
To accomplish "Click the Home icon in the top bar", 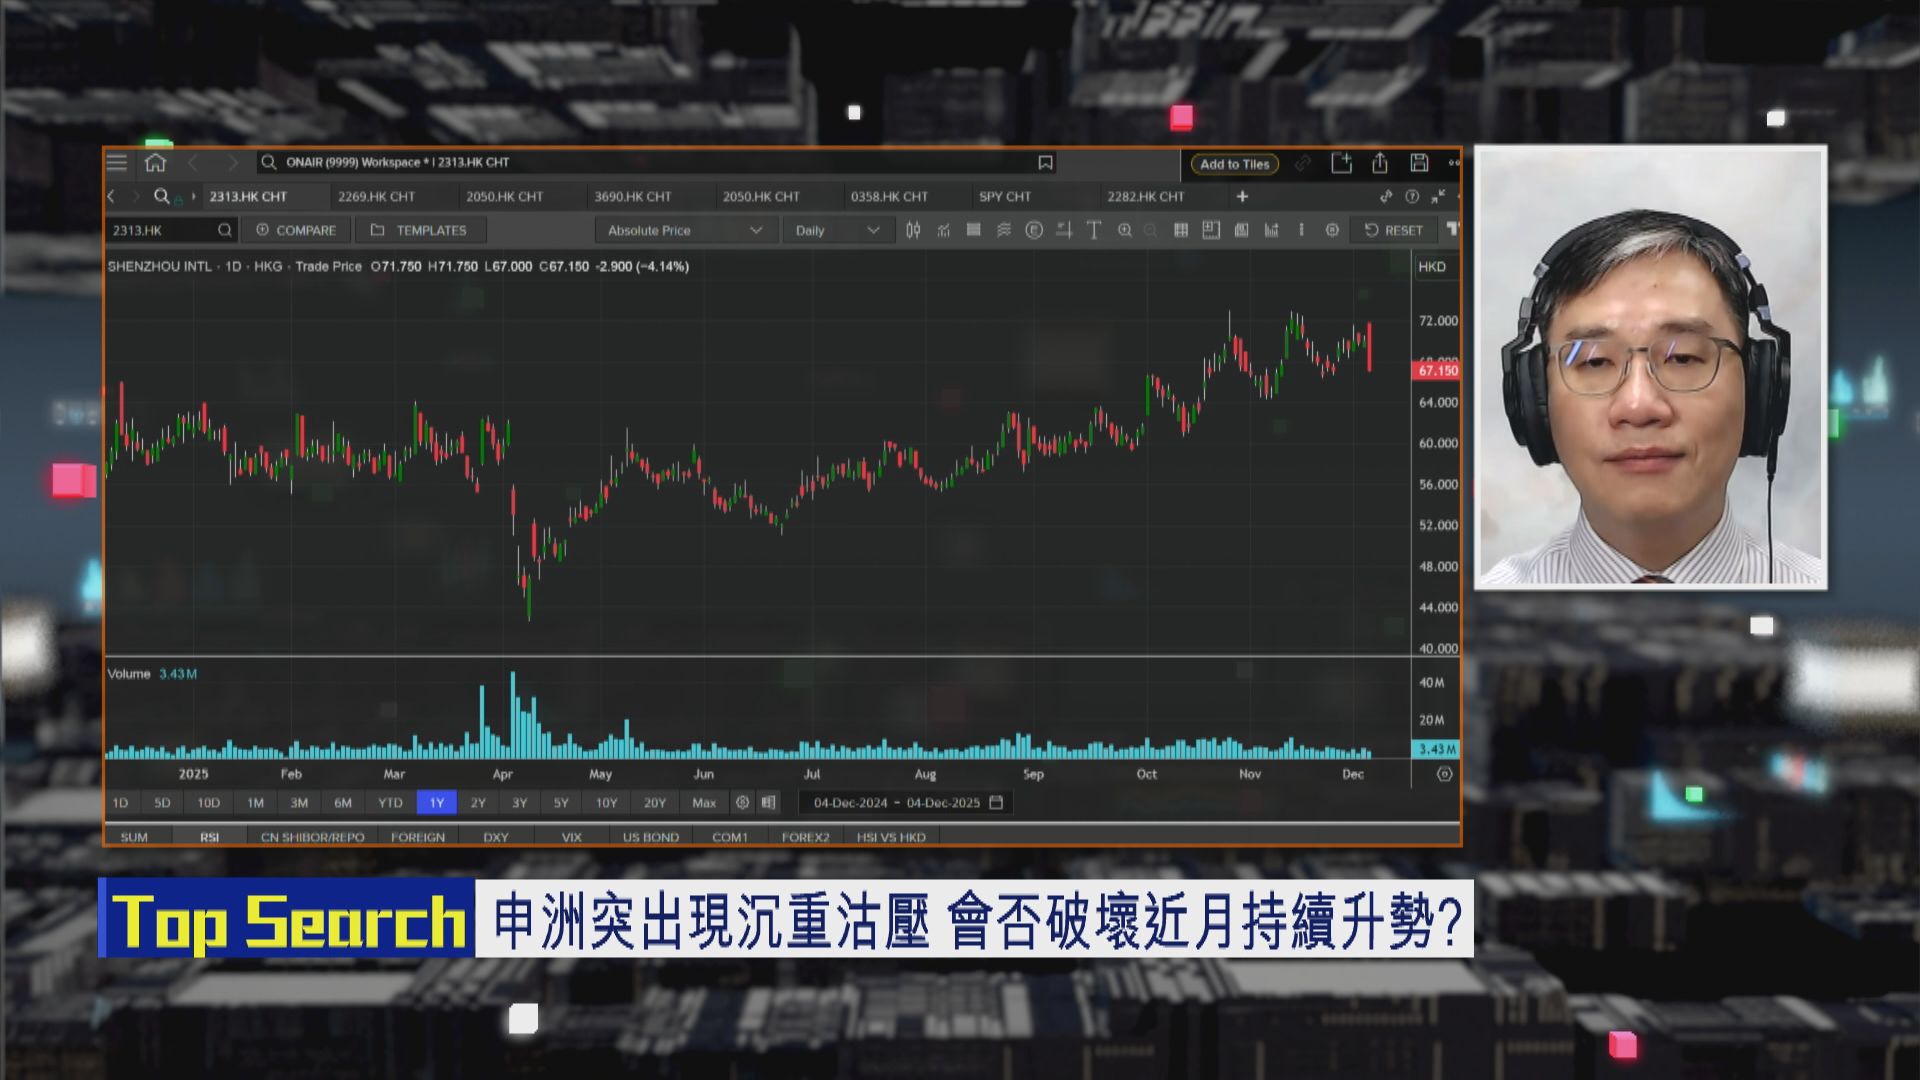I will (155, 161).
